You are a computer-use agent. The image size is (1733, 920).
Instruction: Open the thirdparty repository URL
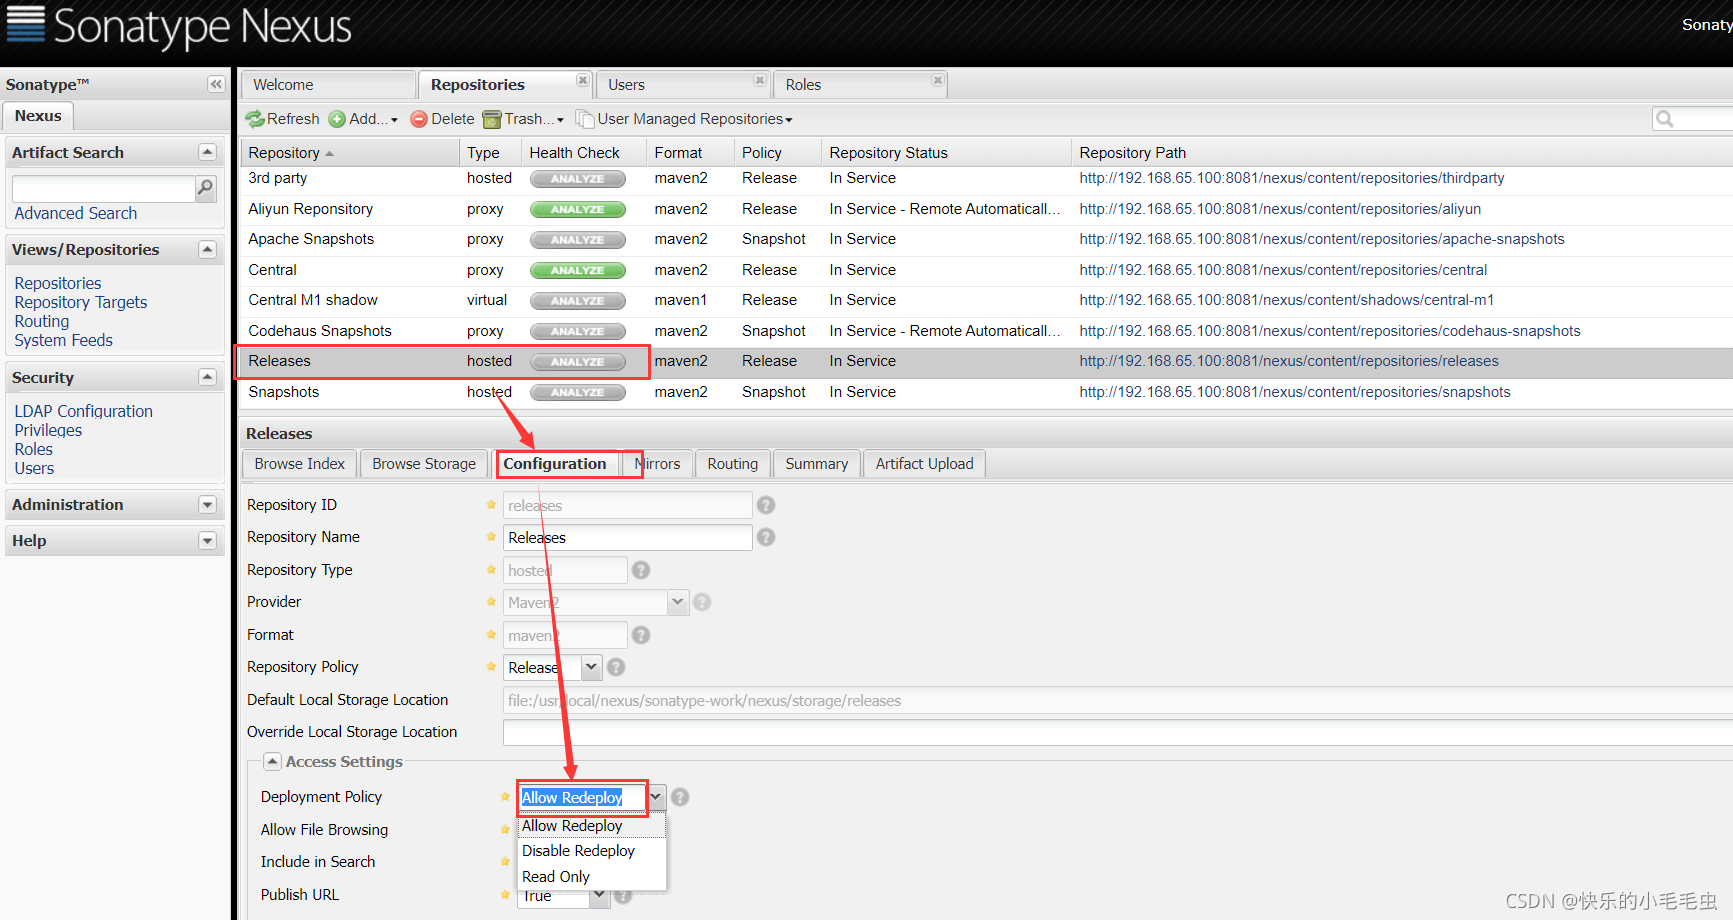[x=1291, y=178]
